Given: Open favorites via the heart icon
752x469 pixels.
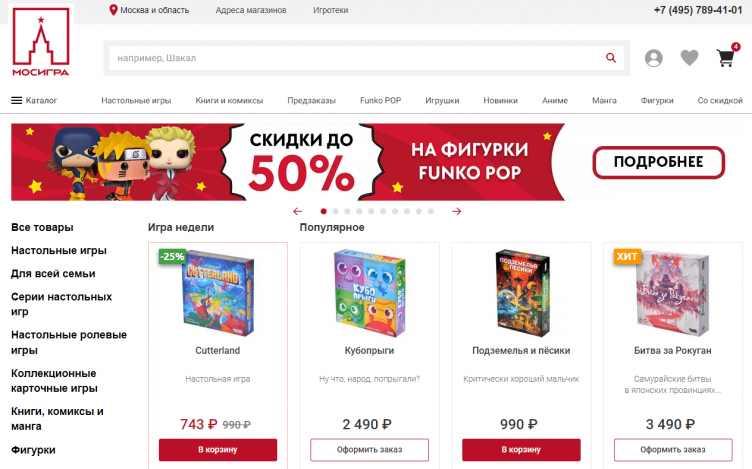Looking at the screenshot, I should tap(689, 58).
